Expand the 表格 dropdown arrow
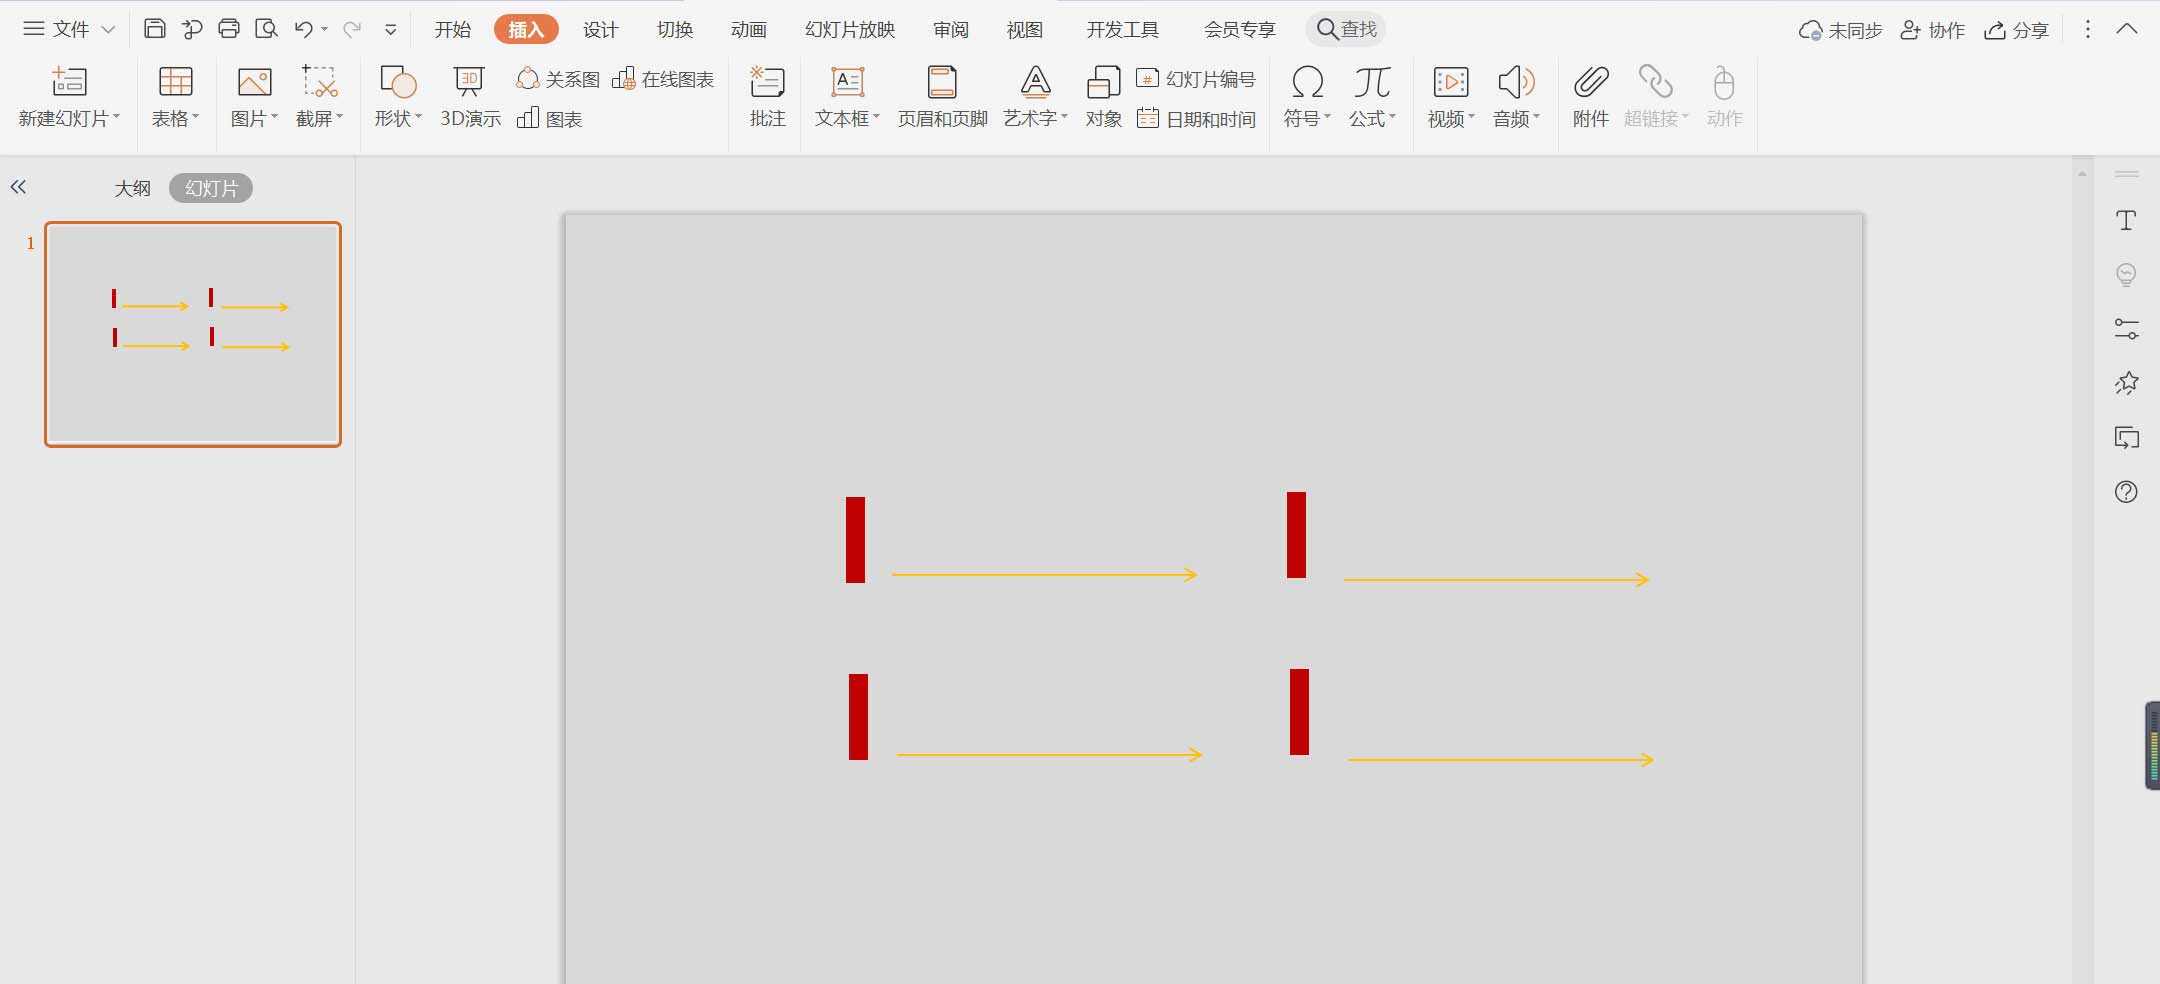Image resolution: width=2160 pixels, height=984 pixels. click(x=195, y=117)
